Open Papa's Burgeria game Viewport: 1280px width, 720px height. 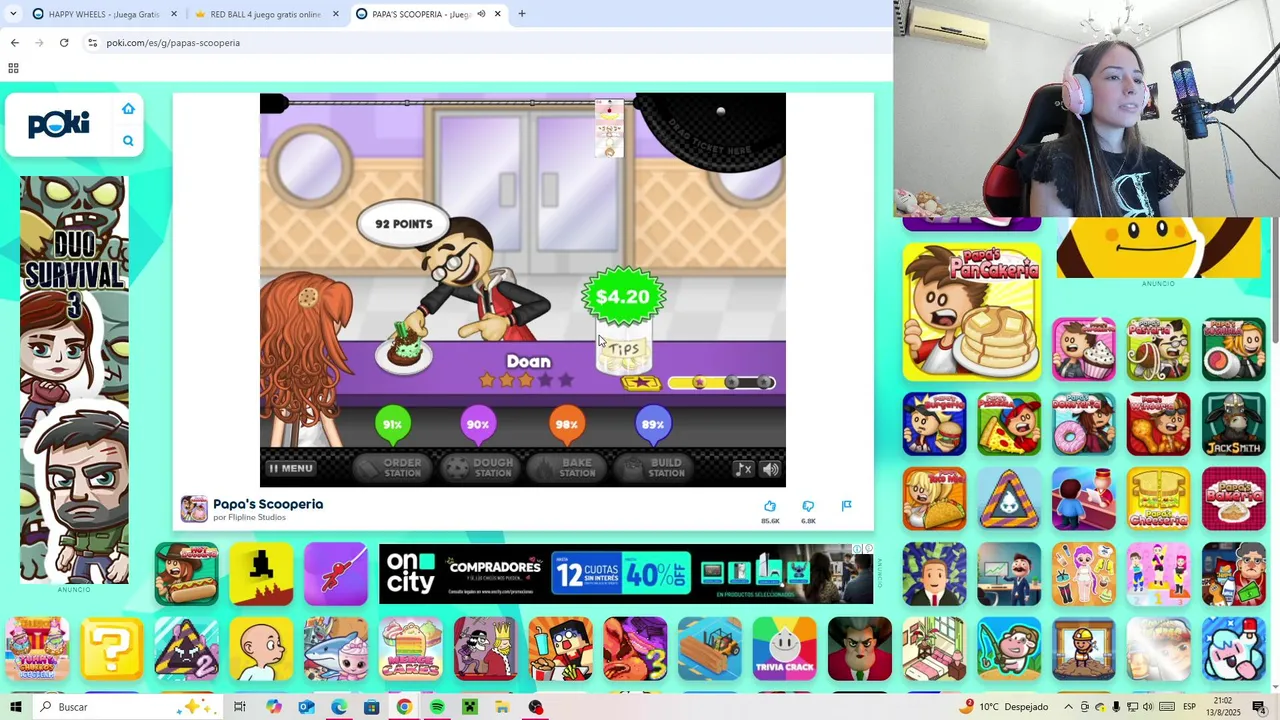click(x=934, y=424)
